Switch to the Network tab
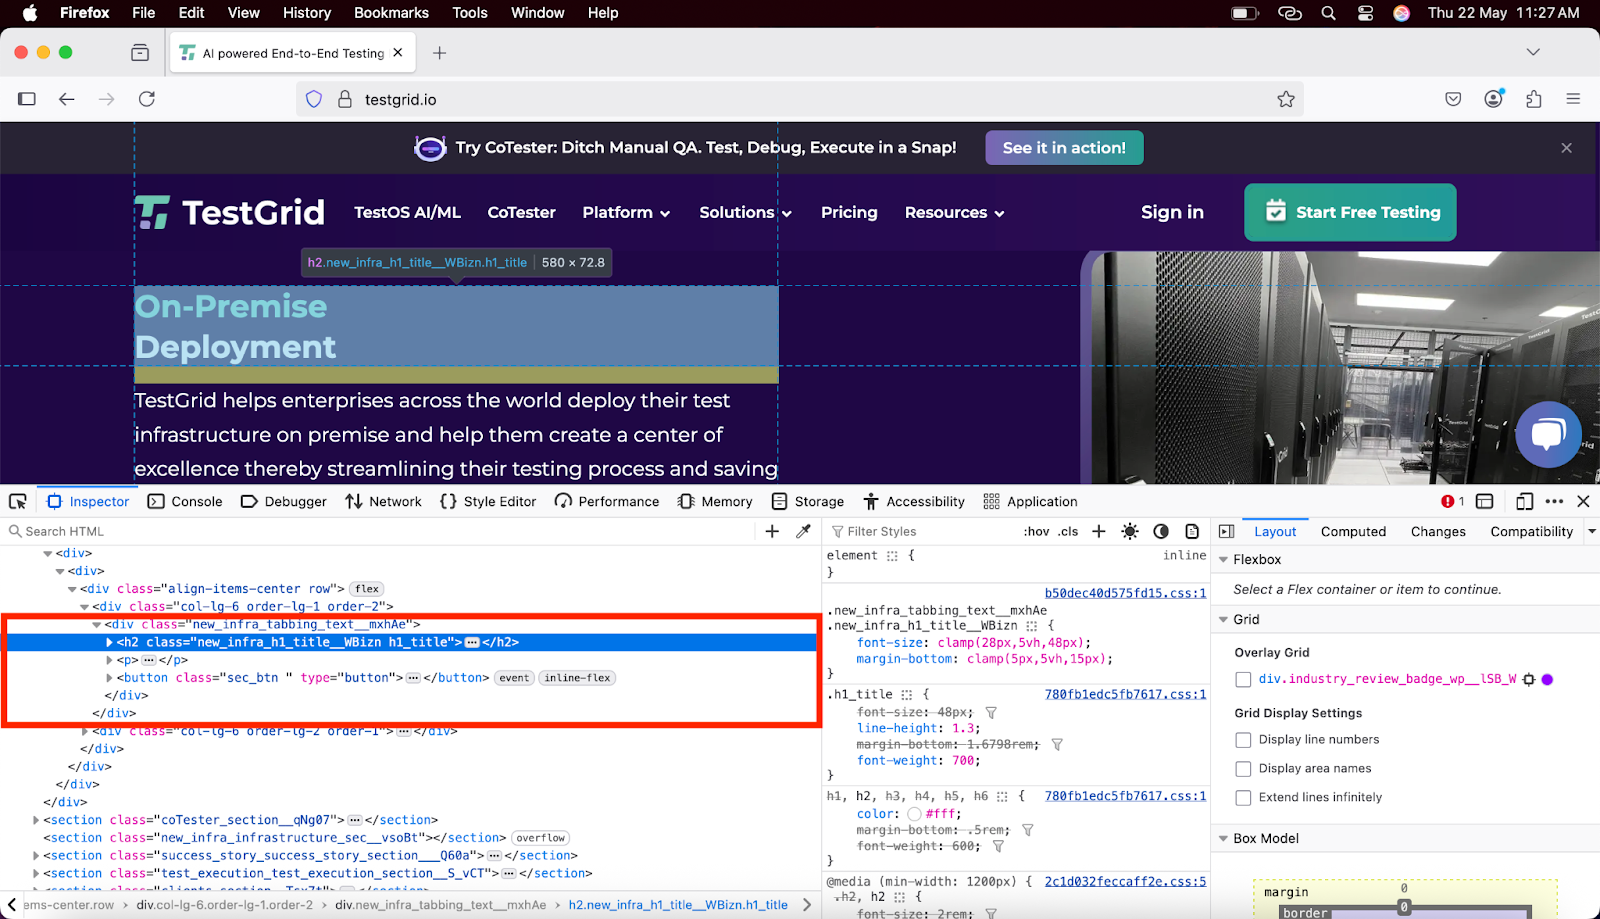The image size is (1600, 919). pos(384,501)
